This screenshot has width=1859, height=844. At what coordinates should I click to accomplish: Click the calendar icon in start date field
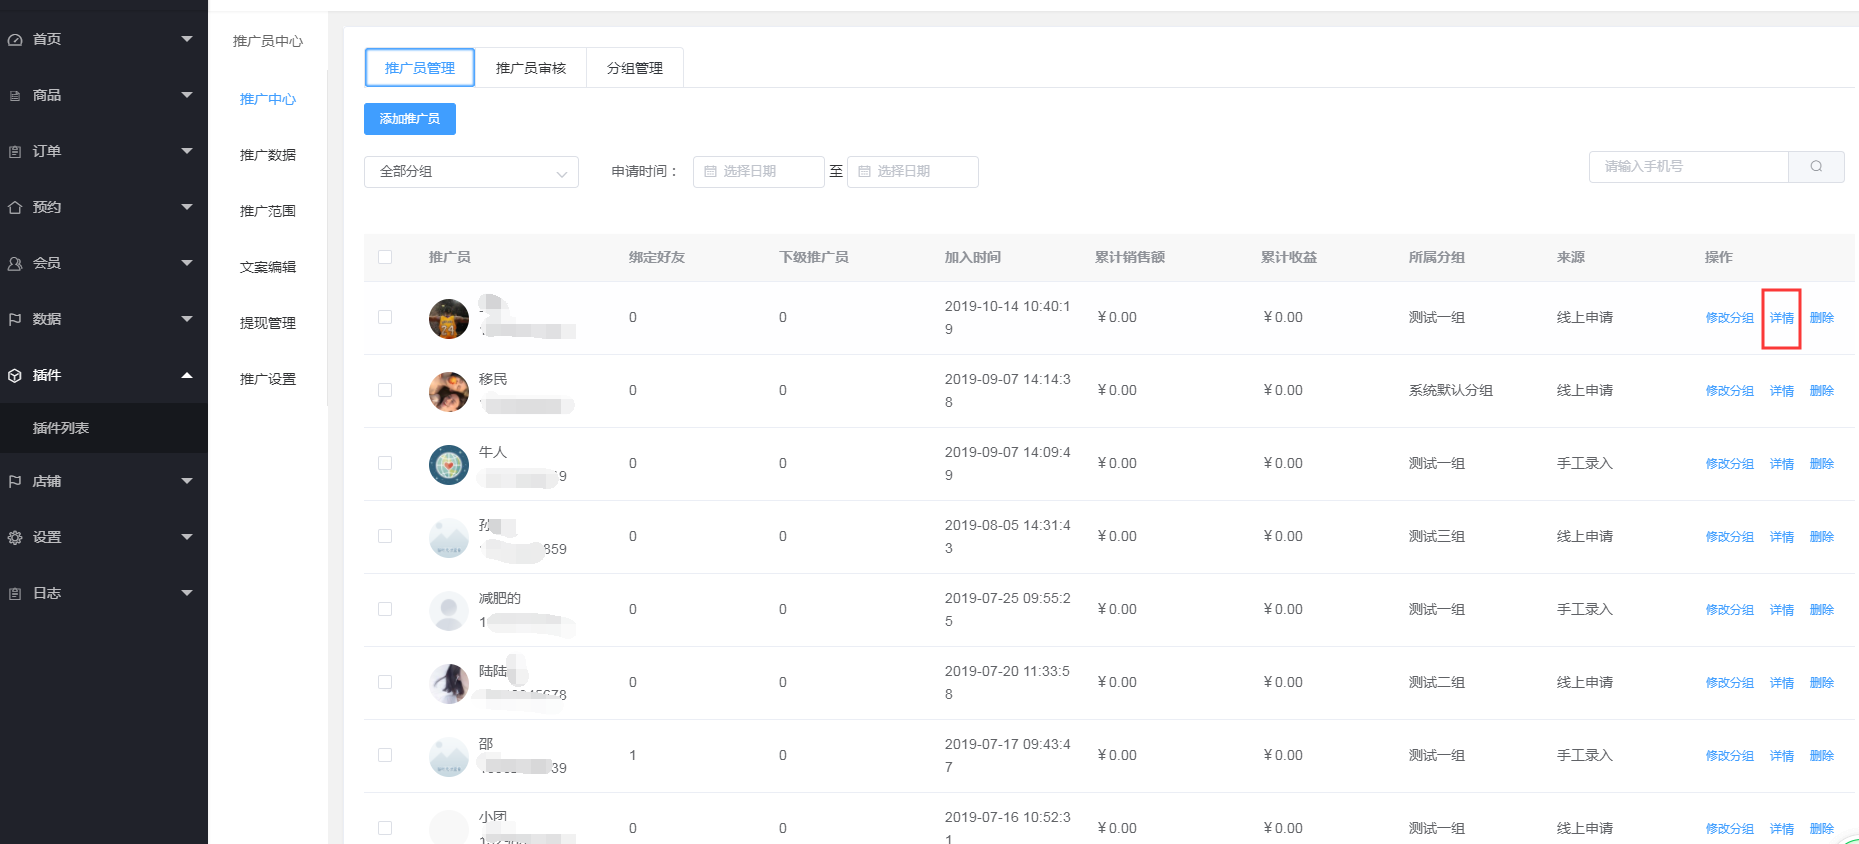711,172
